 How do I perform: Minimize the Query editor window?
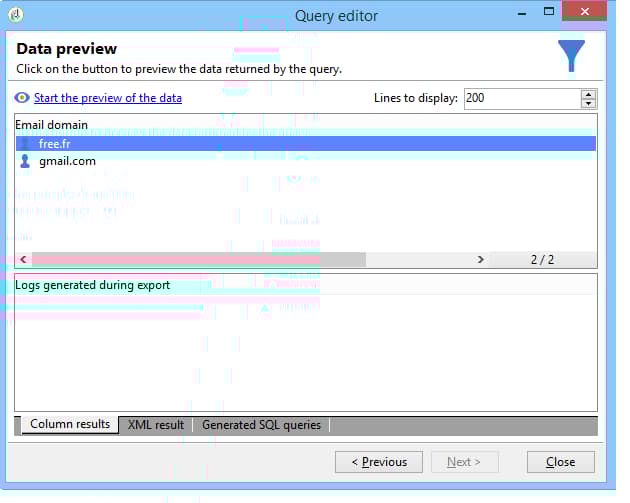pos(522,14)
